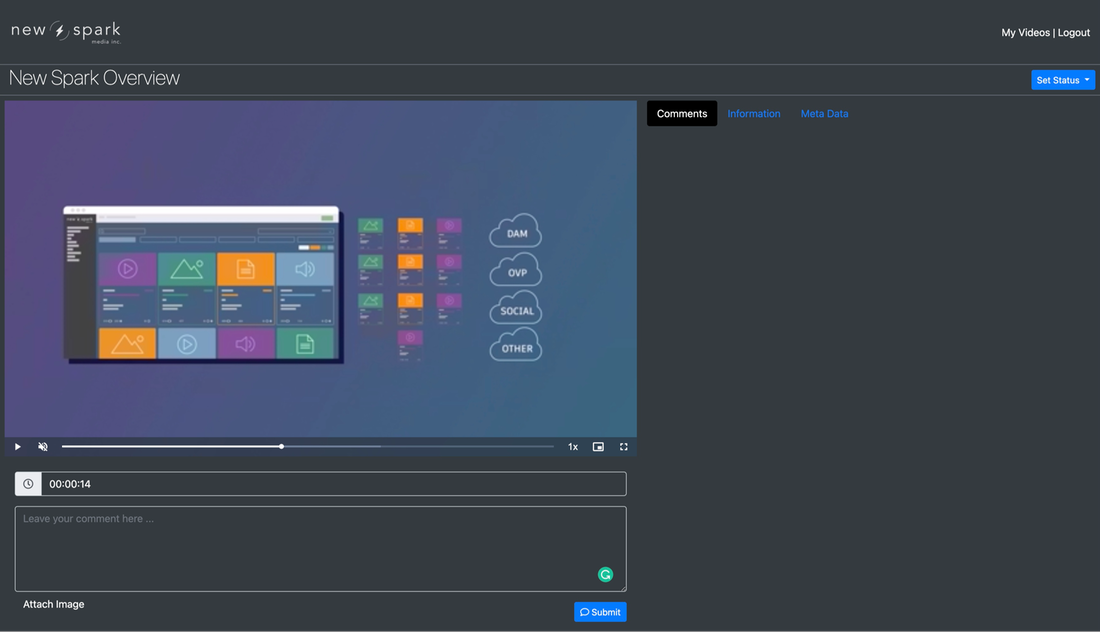Submit the comment
1100x632 pixels.
pyautogui.click(x=600, y=612)
